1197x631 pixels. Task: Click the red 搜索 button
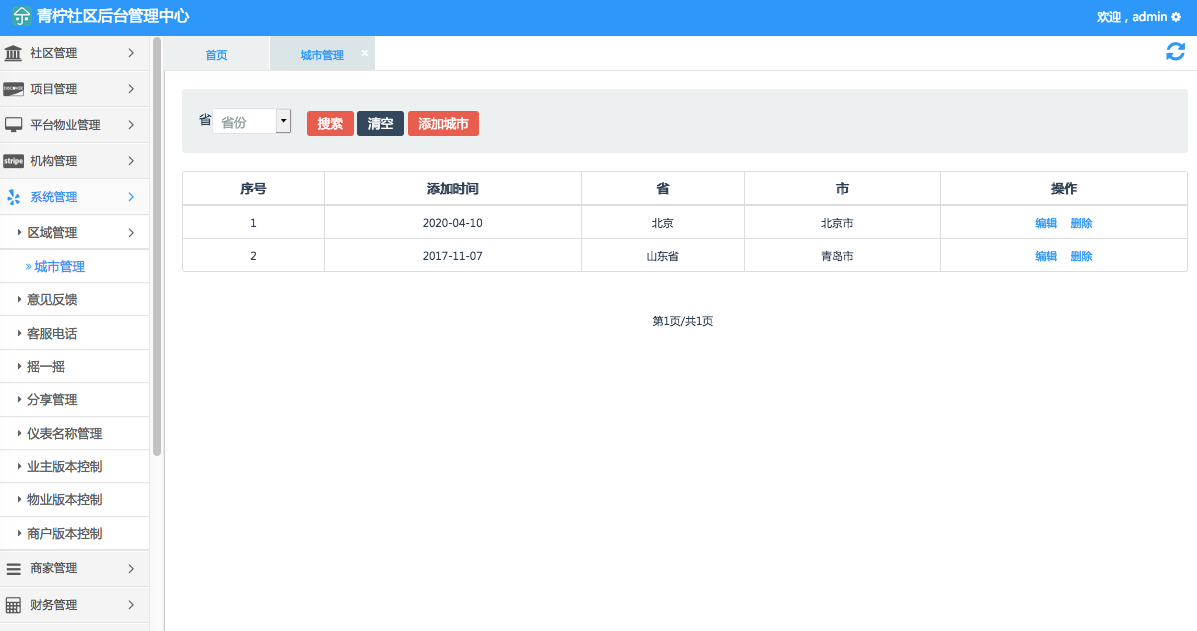tap(330, 124)
